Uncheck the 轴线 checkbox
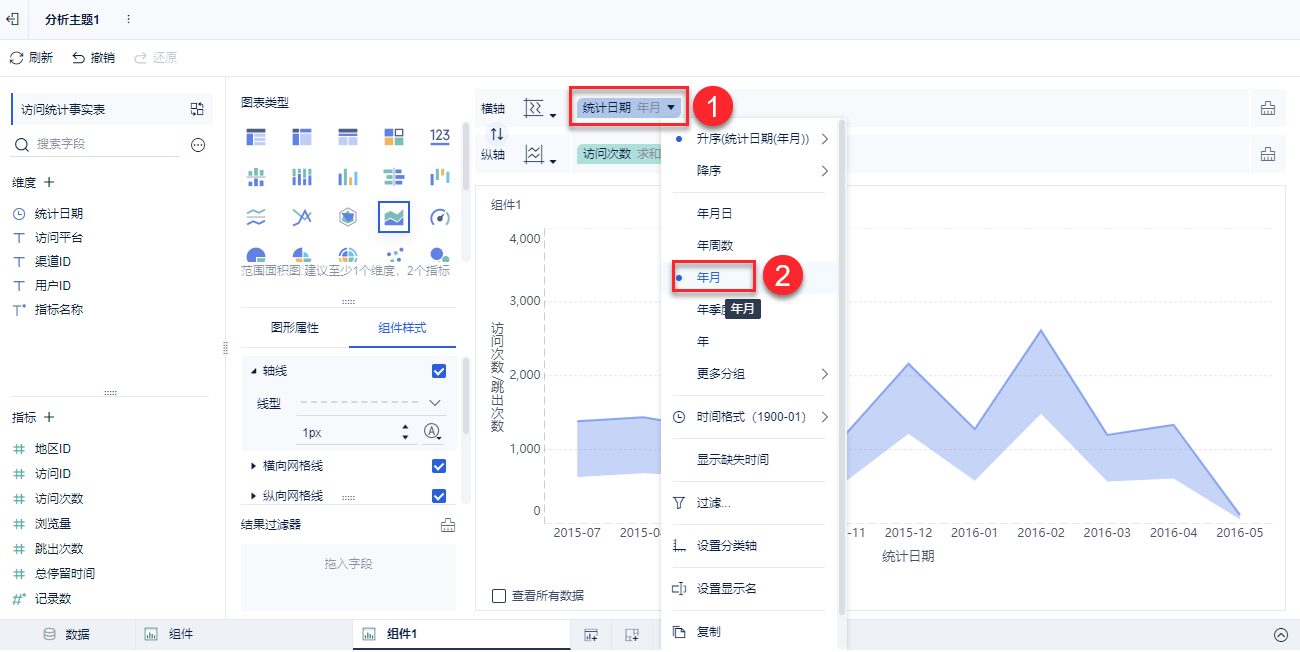The image size is (1300, 652). [x=438, y=371]
